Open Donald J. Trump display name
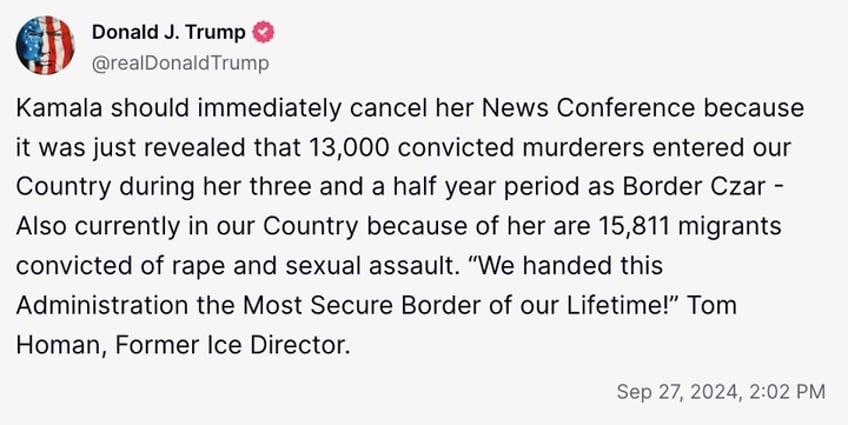The width and height of the screenshot is (848, 425). point(169,32)
